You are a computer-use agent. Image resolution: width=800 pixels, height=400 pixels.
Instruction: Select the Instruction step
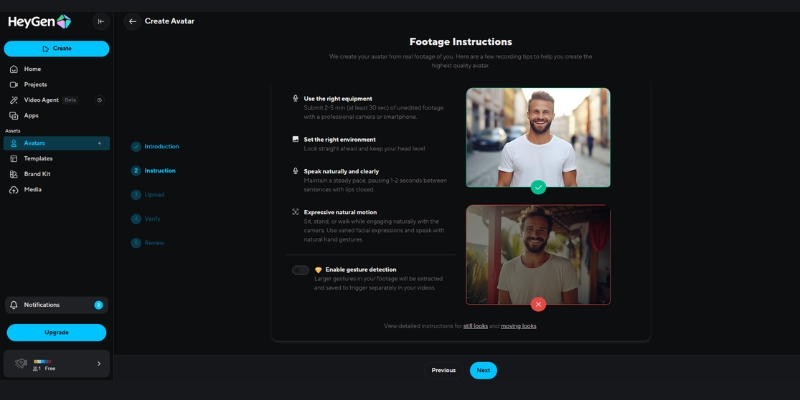pyautogui.click(x=153, y=171)
